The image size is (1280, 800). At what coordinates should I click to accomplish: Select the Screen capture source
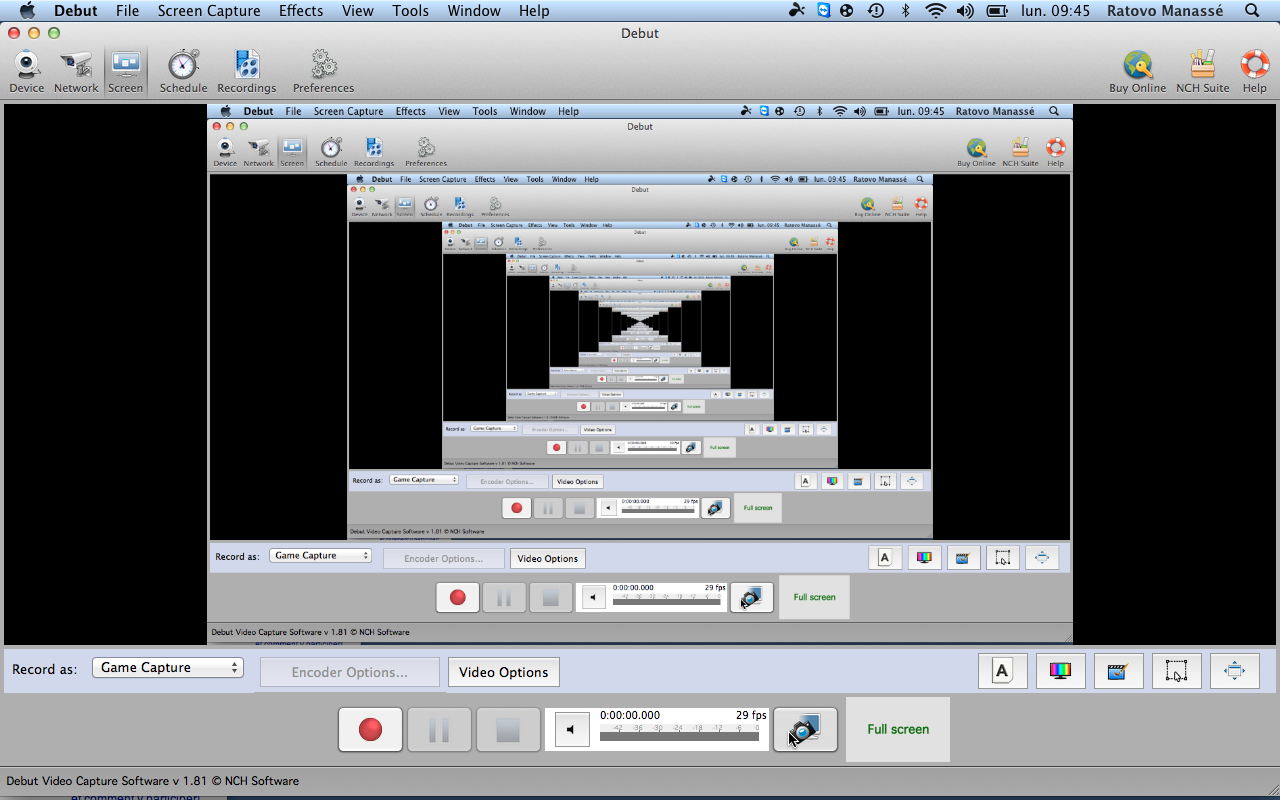coord(126,71)
